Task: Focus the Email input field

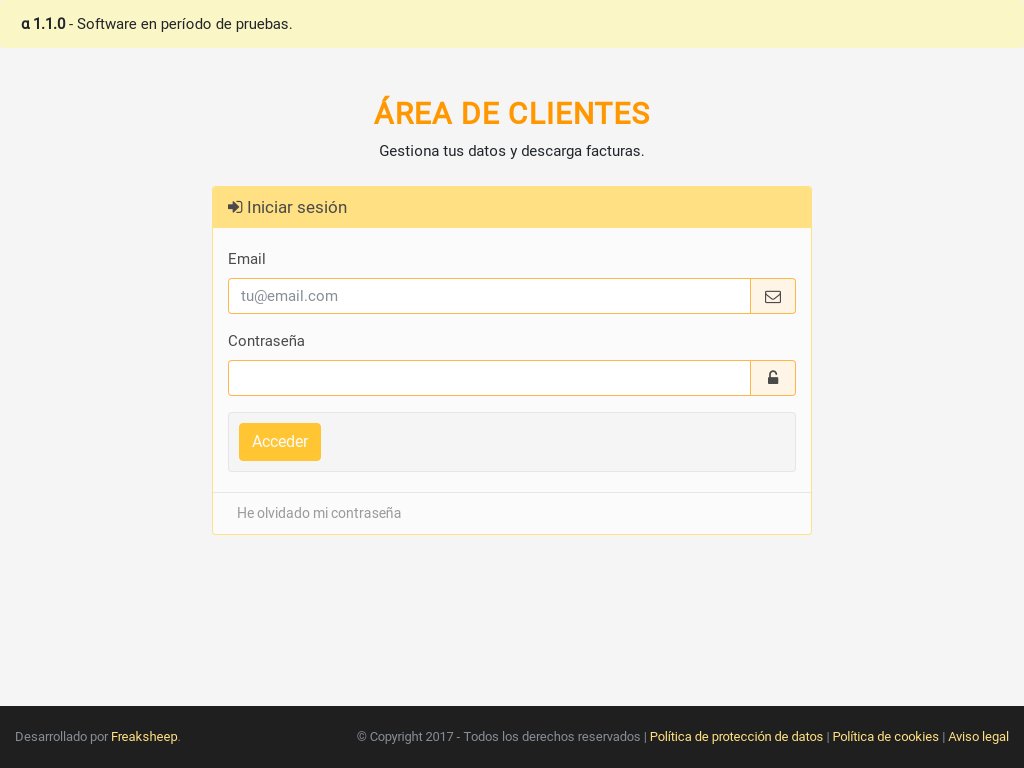Action: click(489, 296)
